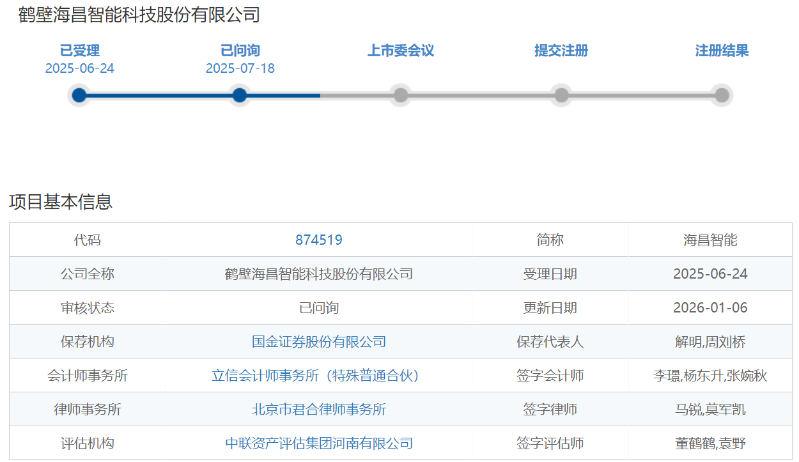Click the 海昌智能 short name cell

point(710,240)
